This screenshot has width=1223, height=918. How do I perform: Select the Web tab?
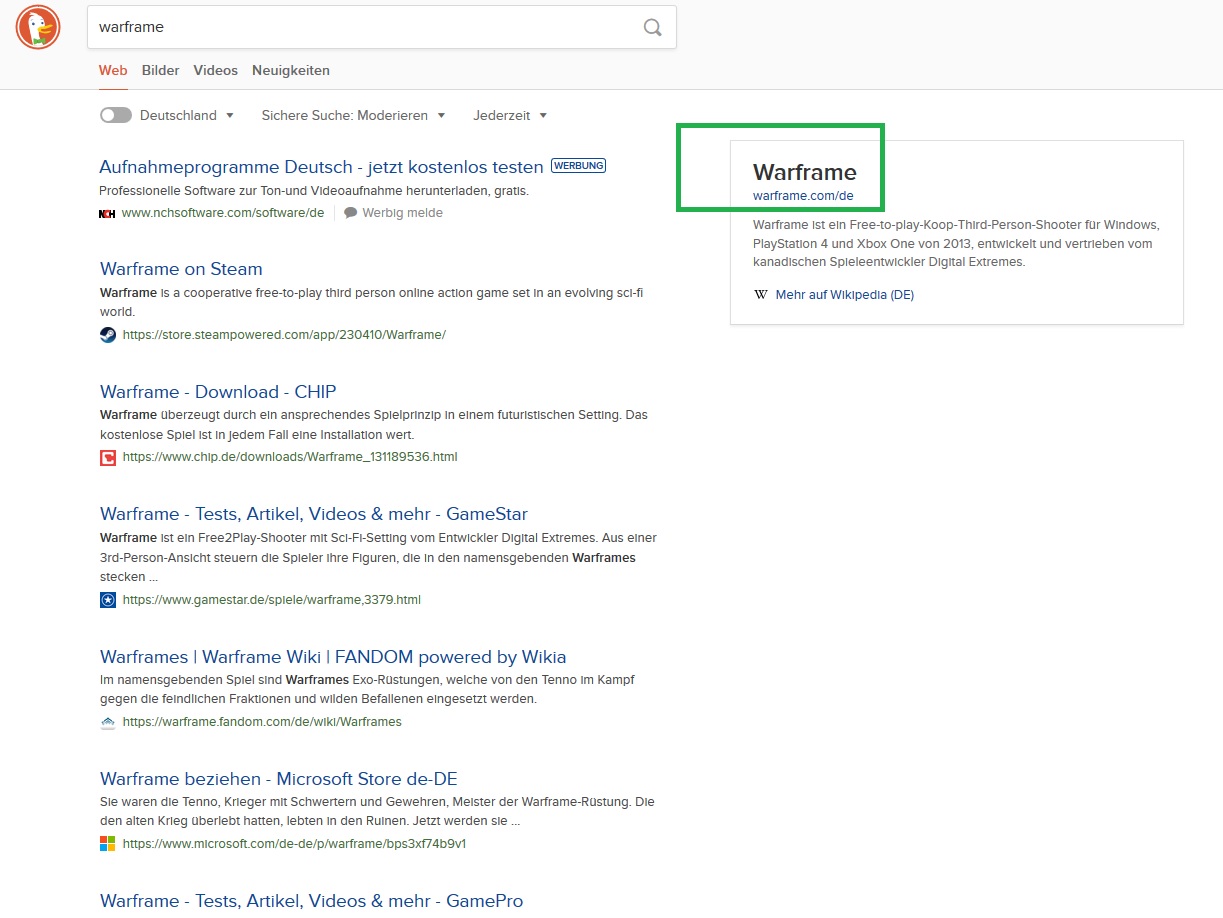[x=113, y=70]
